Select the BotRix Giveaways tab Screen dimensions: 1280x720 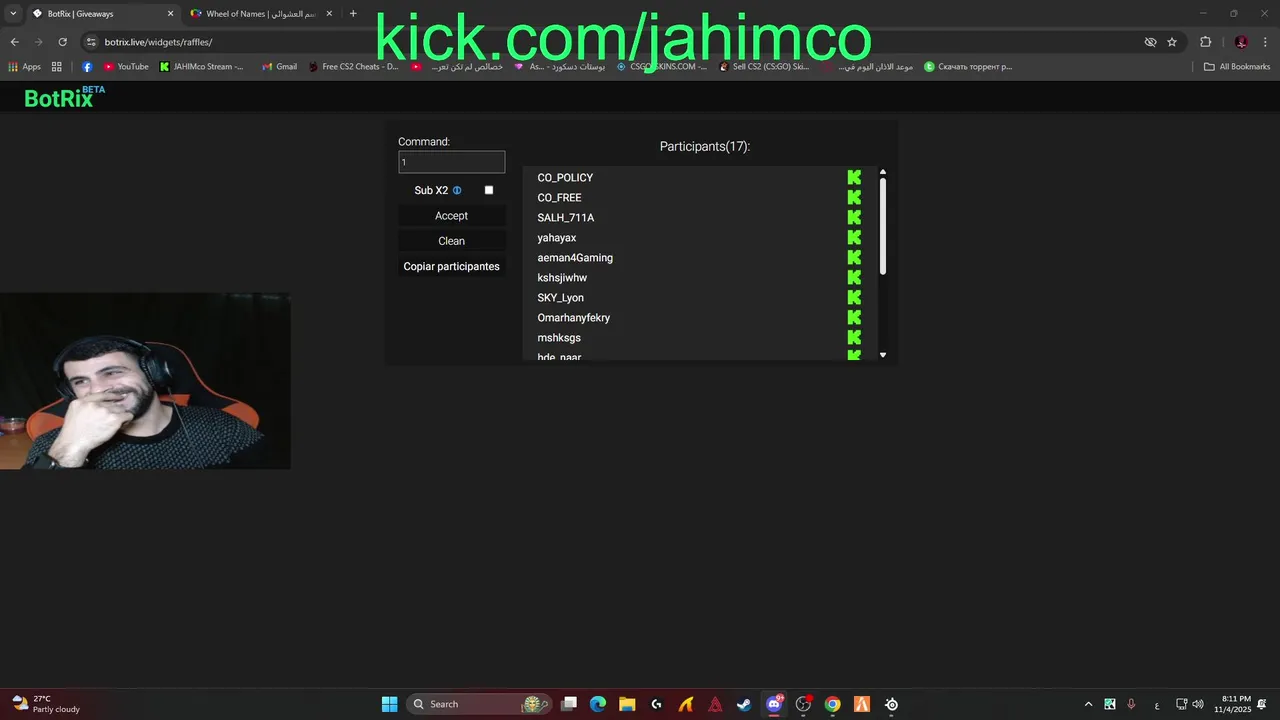pos(102,14)
